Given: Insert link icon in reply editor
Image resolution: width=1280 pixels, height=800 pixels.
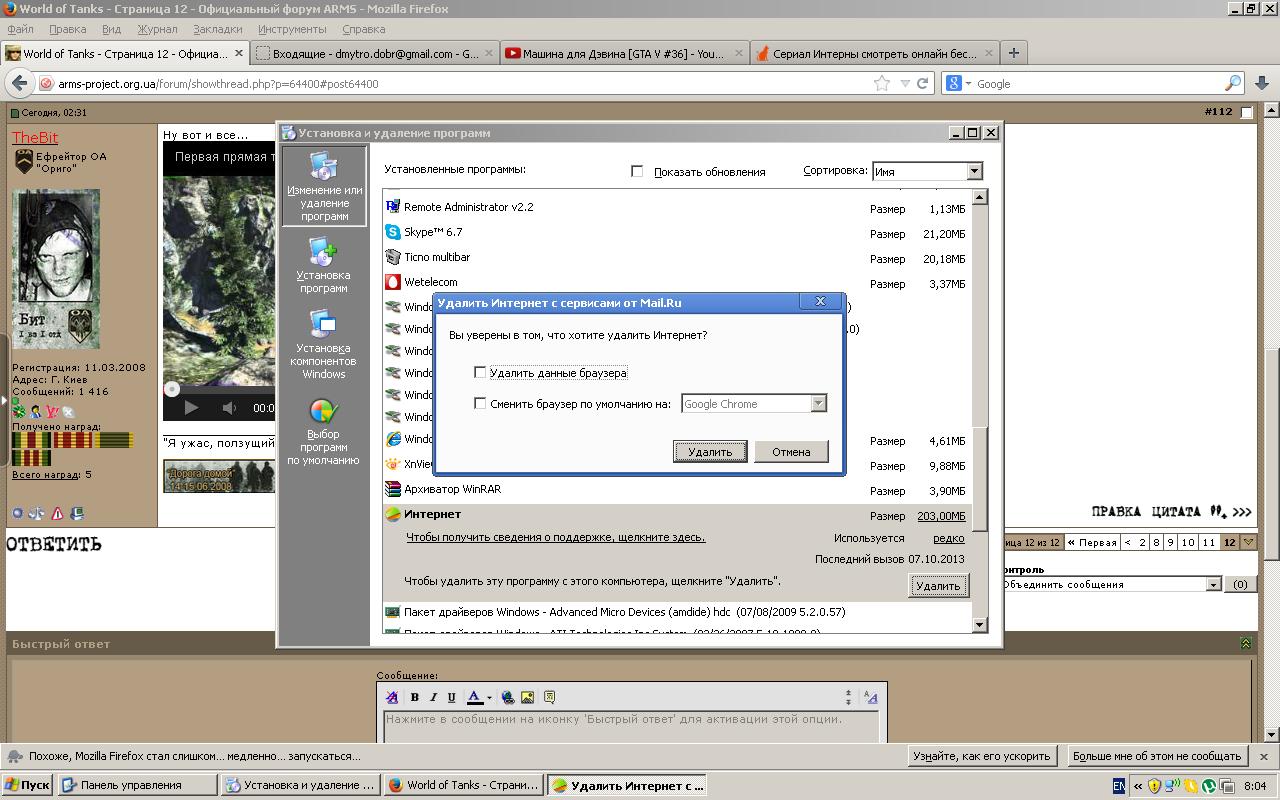Looking at the screenshot, I should [508, 698].
